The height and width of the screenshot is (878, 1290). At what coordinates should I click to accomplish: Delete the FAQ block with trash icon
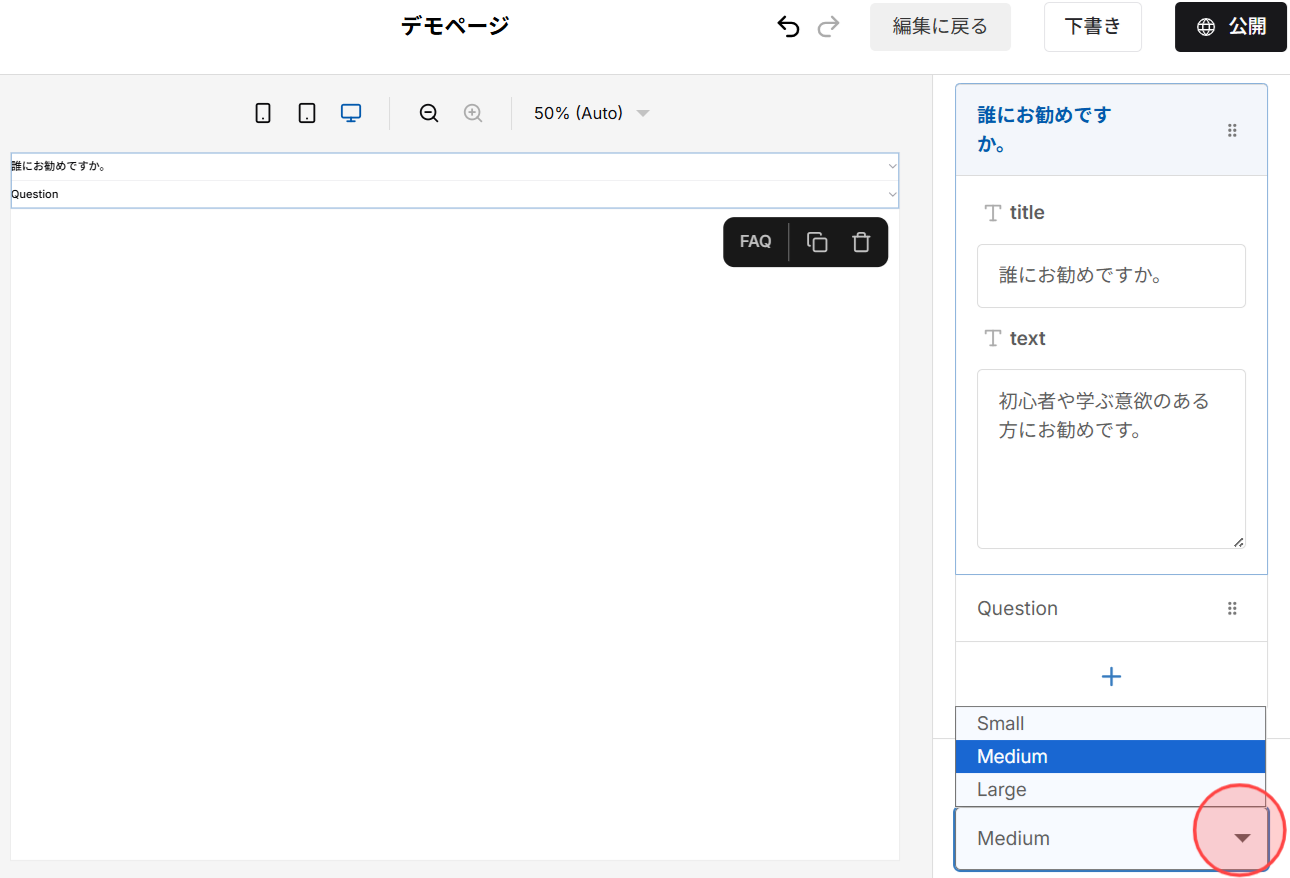point(861,241)
